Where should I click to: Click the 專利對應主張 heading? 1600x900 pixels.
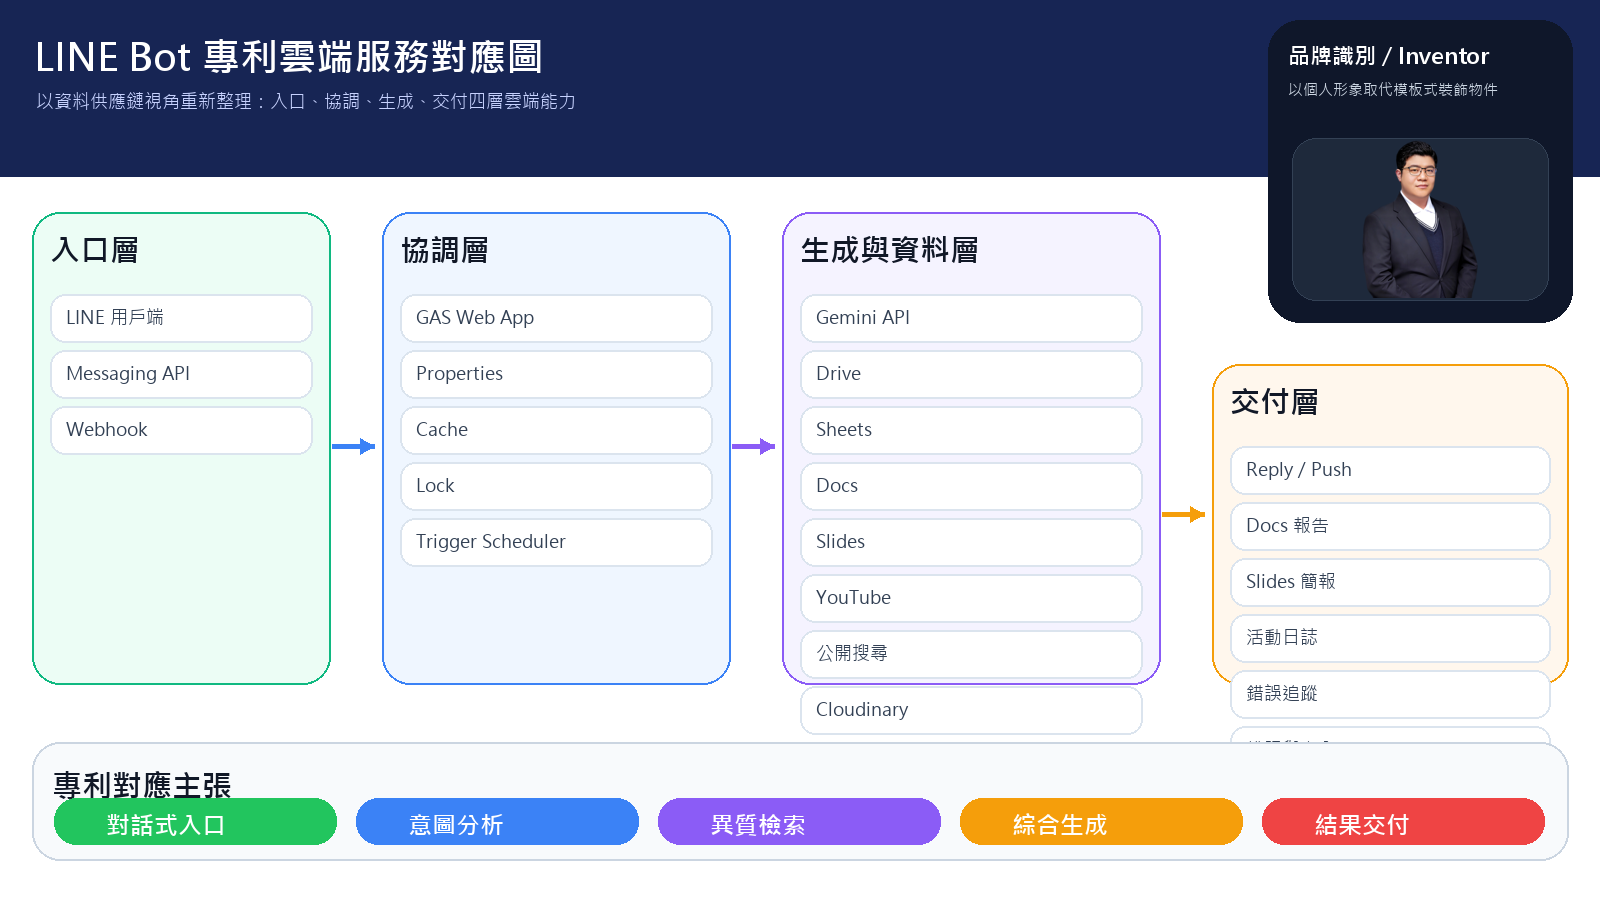coord(142,784)
